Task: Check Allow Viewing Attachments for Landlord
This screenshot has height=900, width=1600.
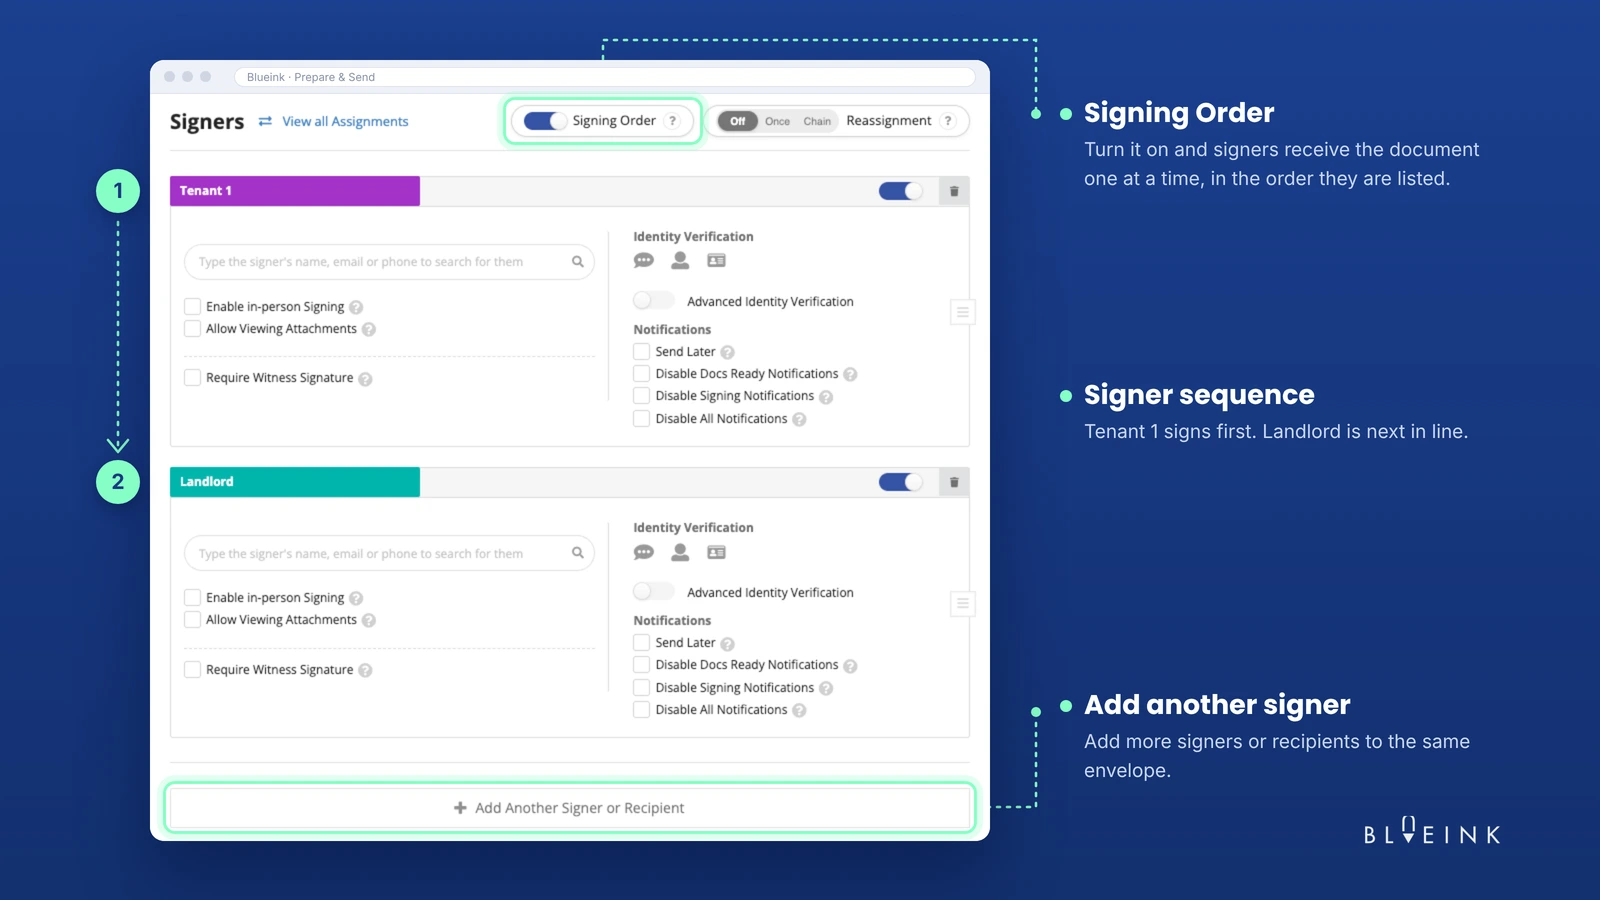Action: 193,620
